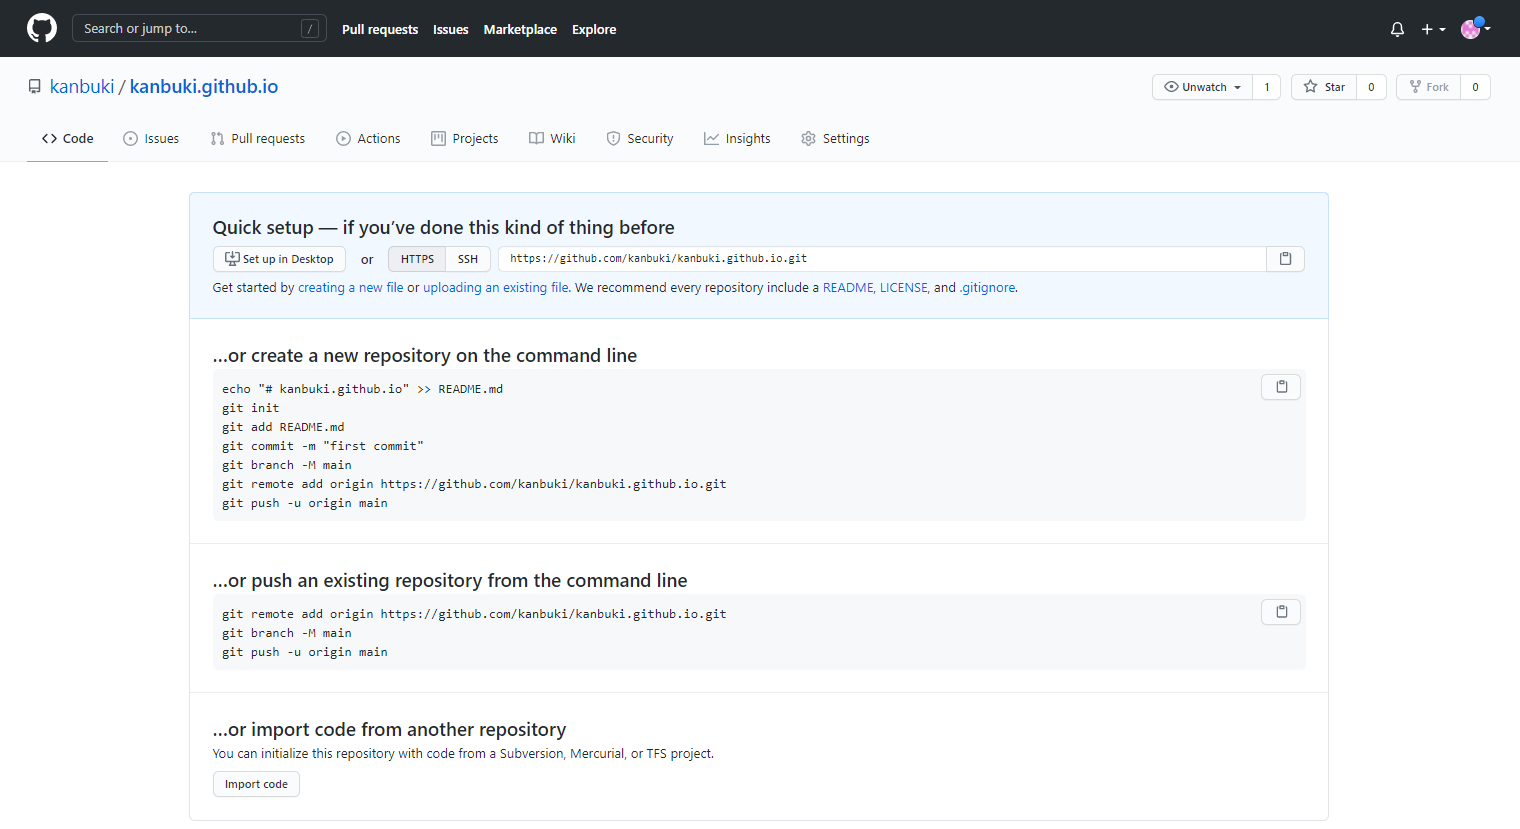Screen dimensions: 1520x829
Task: Open the kanbuki.github.io repository link
Action: (204, 87)
